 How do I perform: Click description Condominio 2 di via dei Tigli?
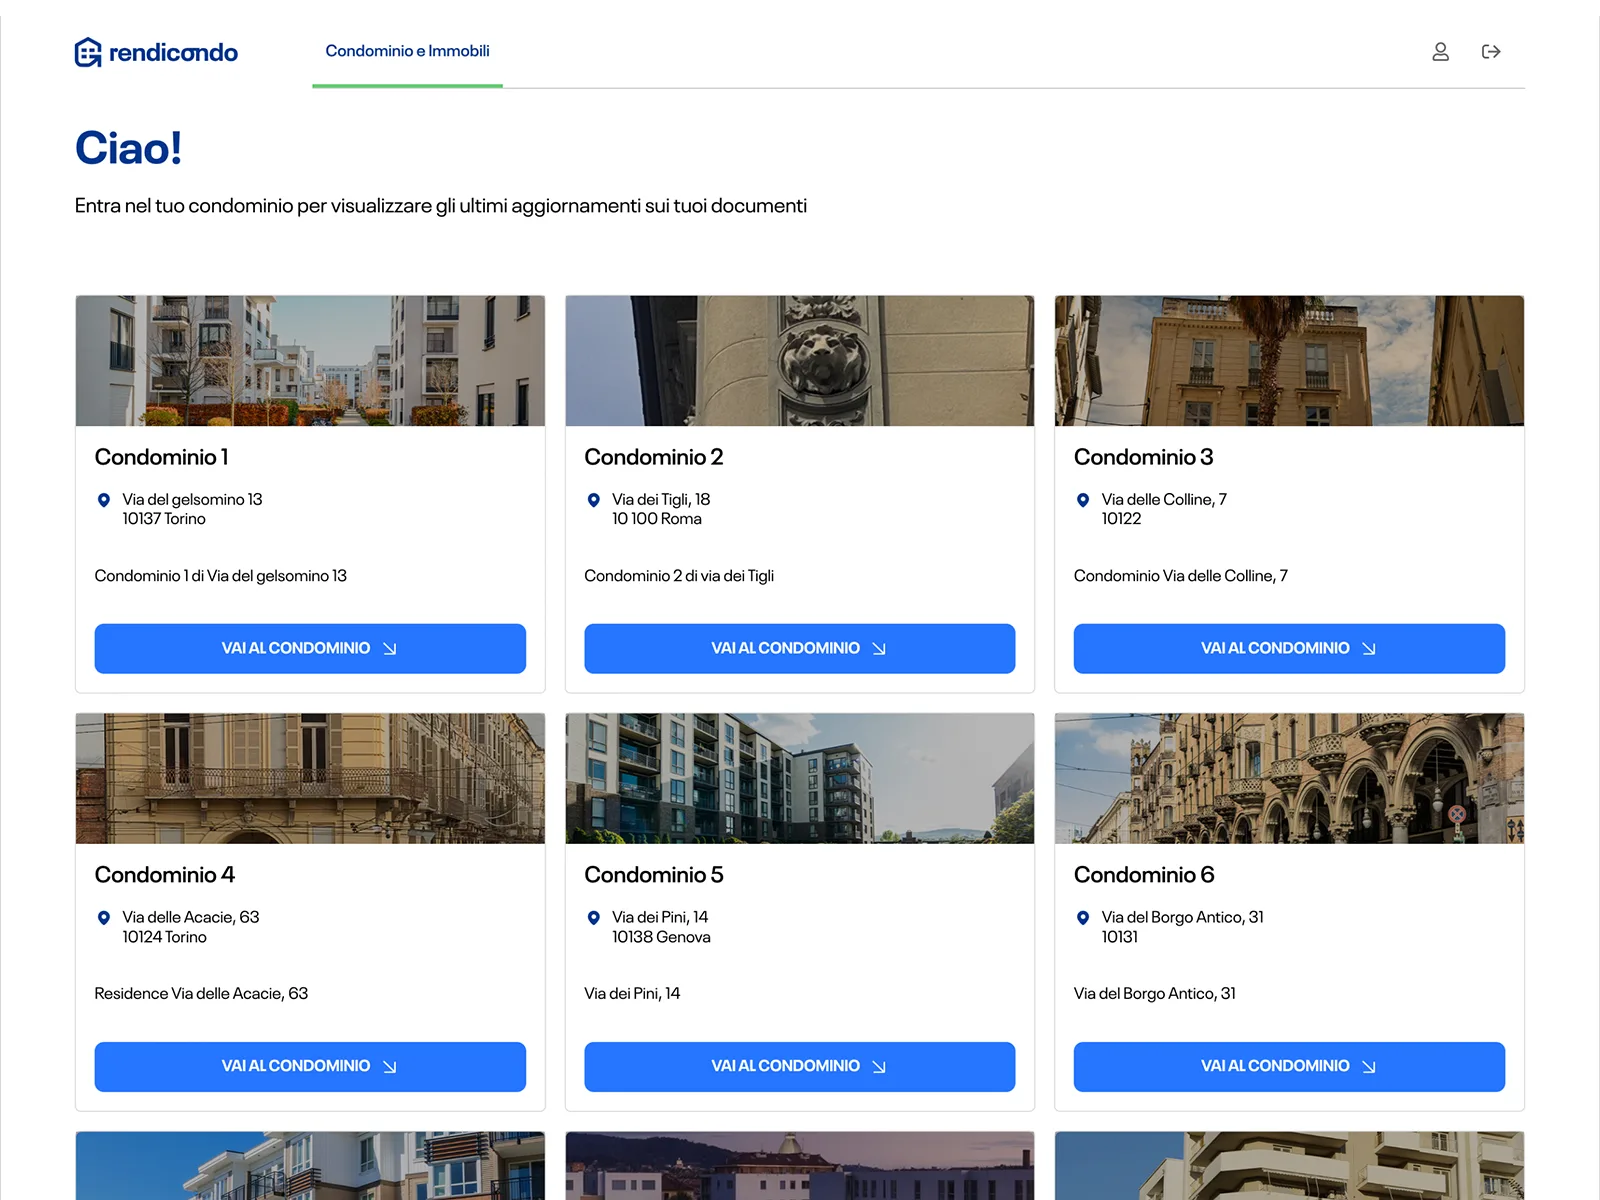tap(679, 576)
